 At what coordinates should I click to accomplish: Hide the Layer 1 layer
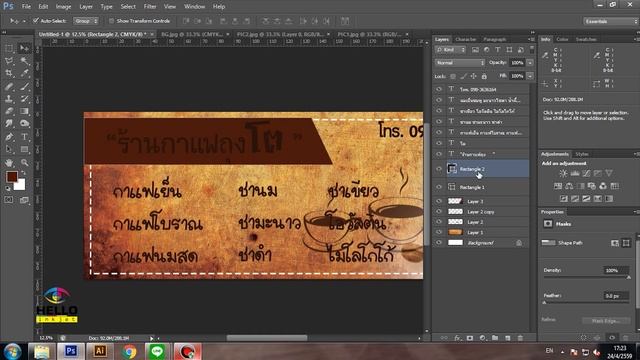pyautogui.click(x=439, y=232)
